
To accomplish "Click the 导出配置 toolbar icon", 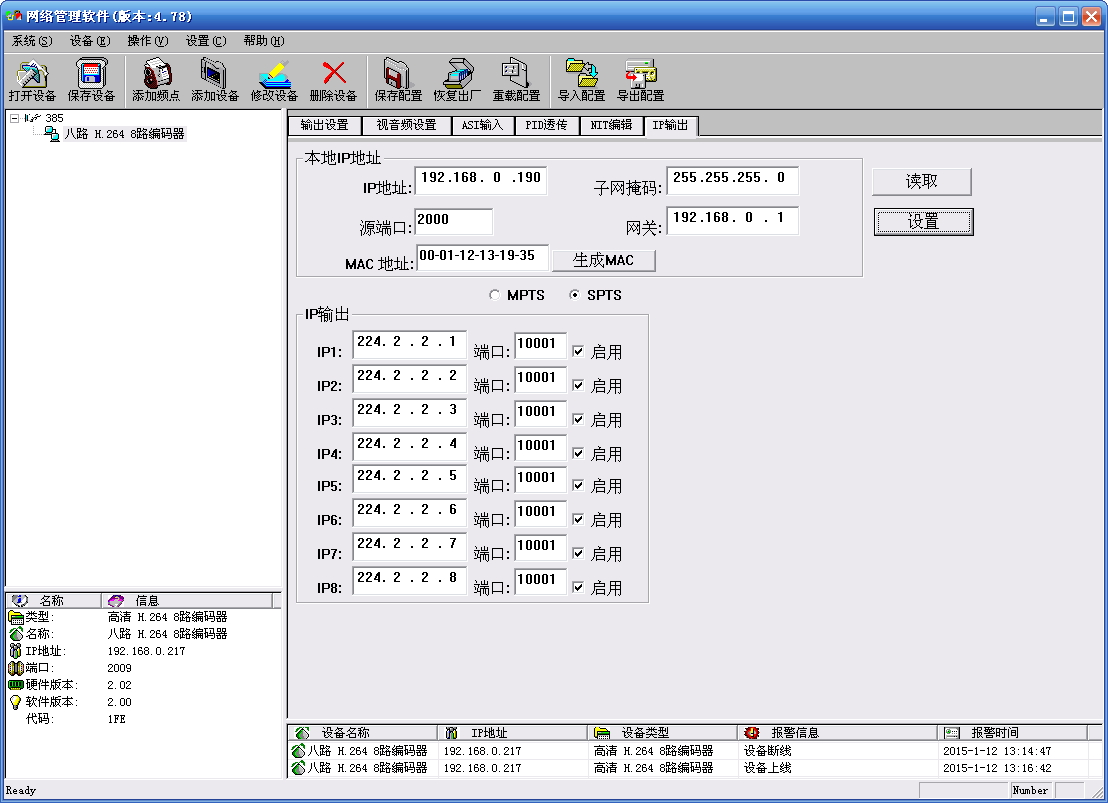I will (x=640, y=74).
